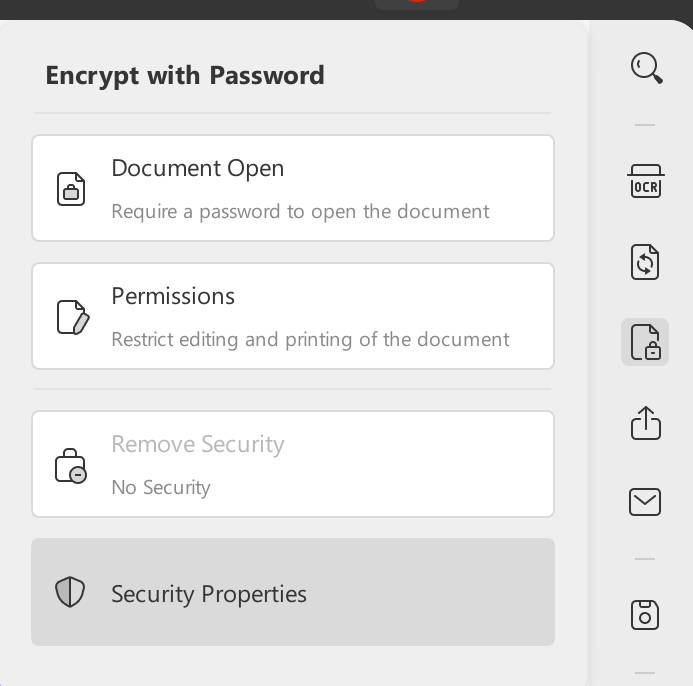This screenshot has width=693, height=686.
Task: Click "Restrict editing and printing" description
Action: (x=310, y=340)
